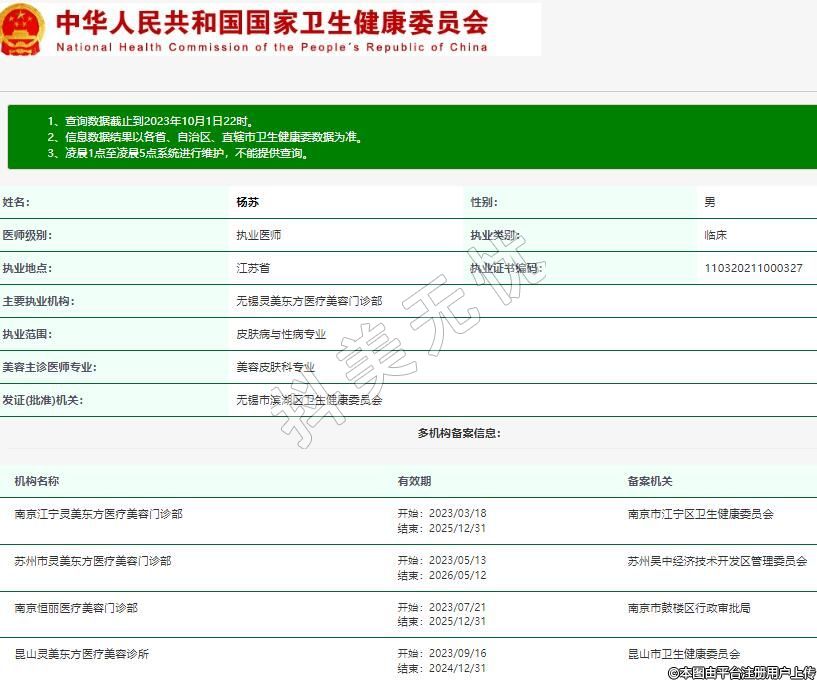Click the 多机构备案信息 section heading
Viewport: 817px width, 680px height.
pyautogui.click(x=459, y=433)
